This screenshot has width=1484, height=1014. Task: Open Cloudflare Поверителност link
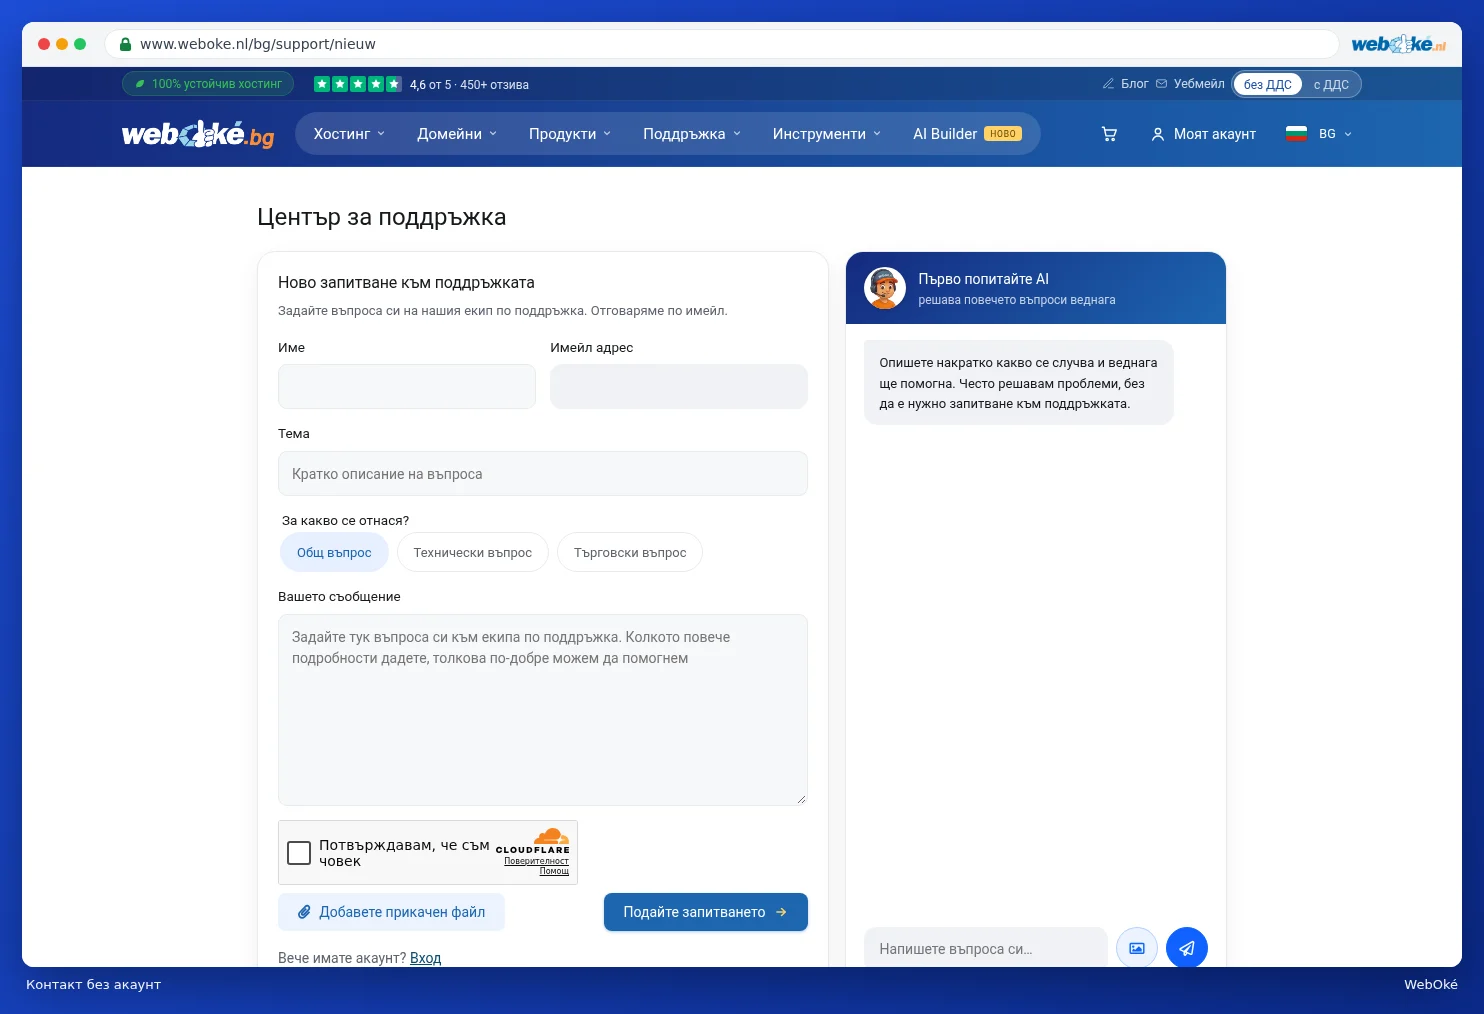[536, 861]
